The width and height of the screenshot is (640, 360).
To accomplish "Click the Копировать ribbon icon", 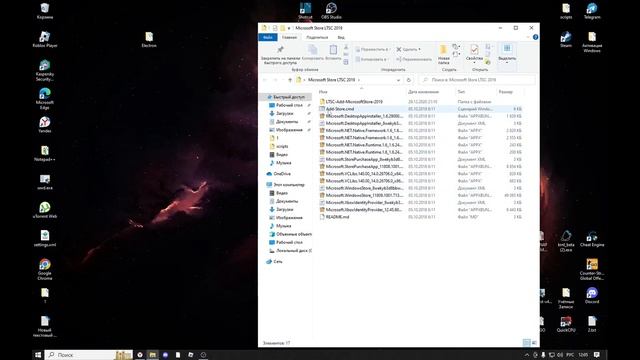I will point(313,50).
